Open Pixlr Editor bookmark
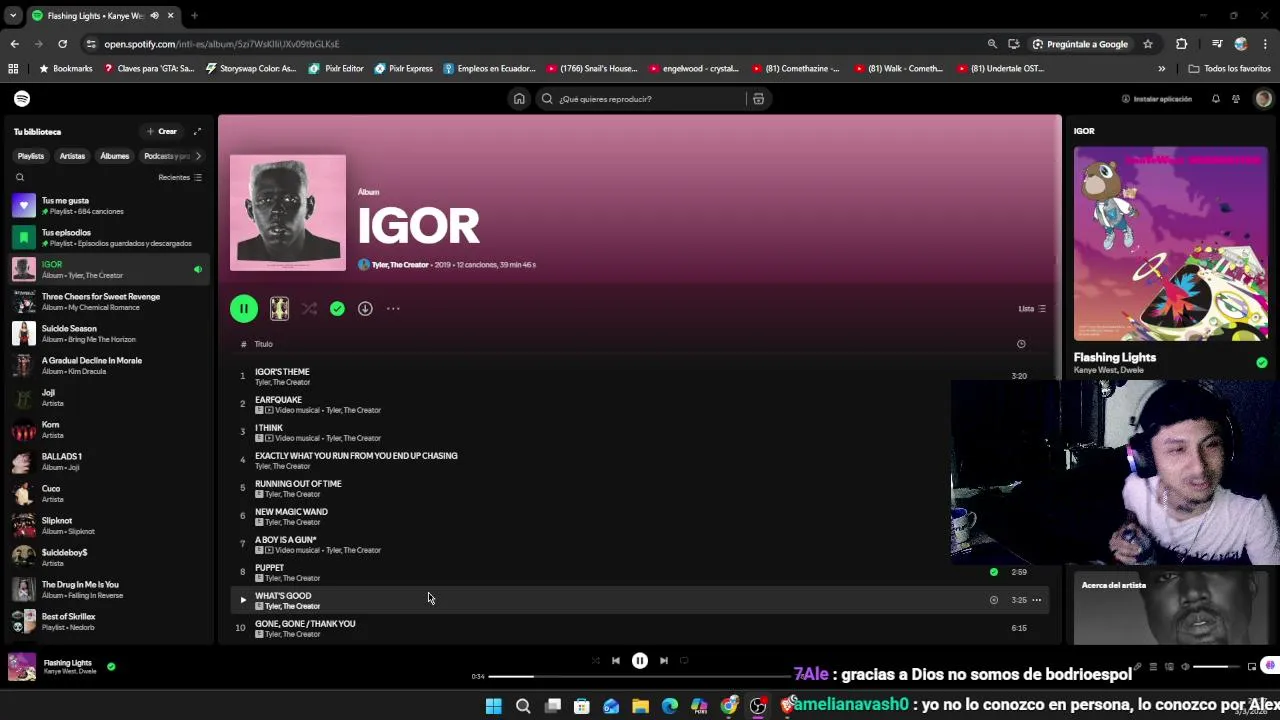This screenshot has width=1280, height=720. (x=336, y=69)
